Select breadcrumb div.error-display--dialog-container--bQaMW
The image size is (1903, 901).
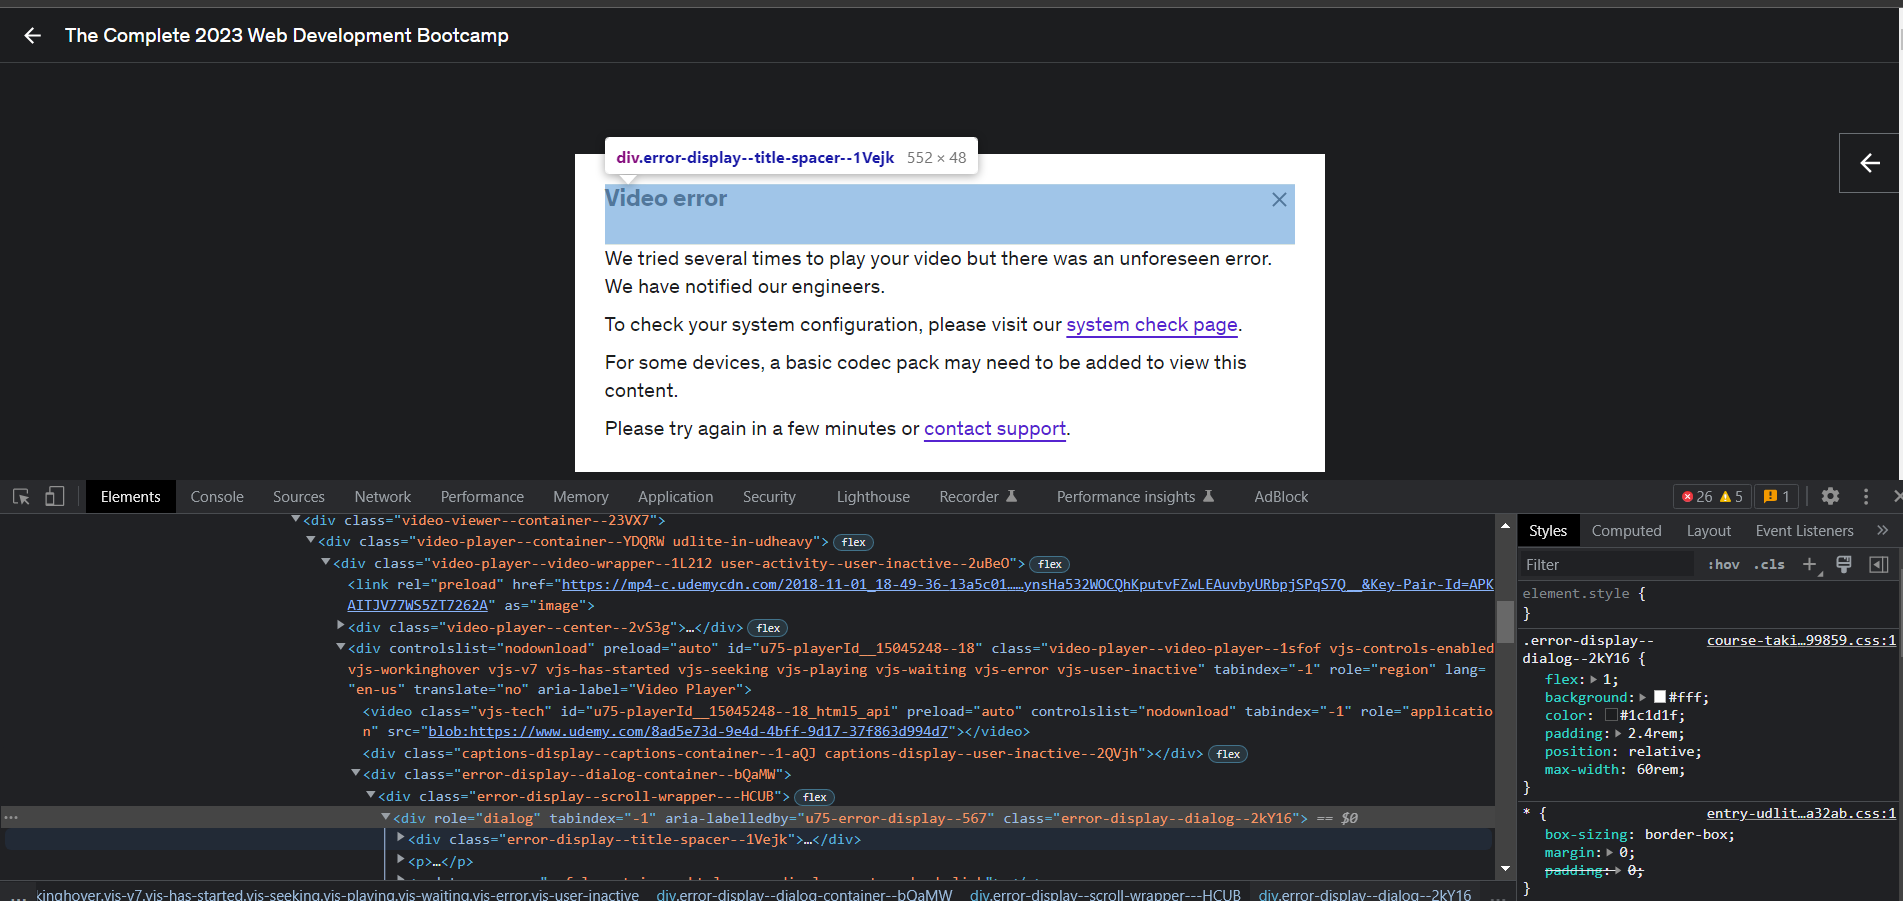coord(804,895)
